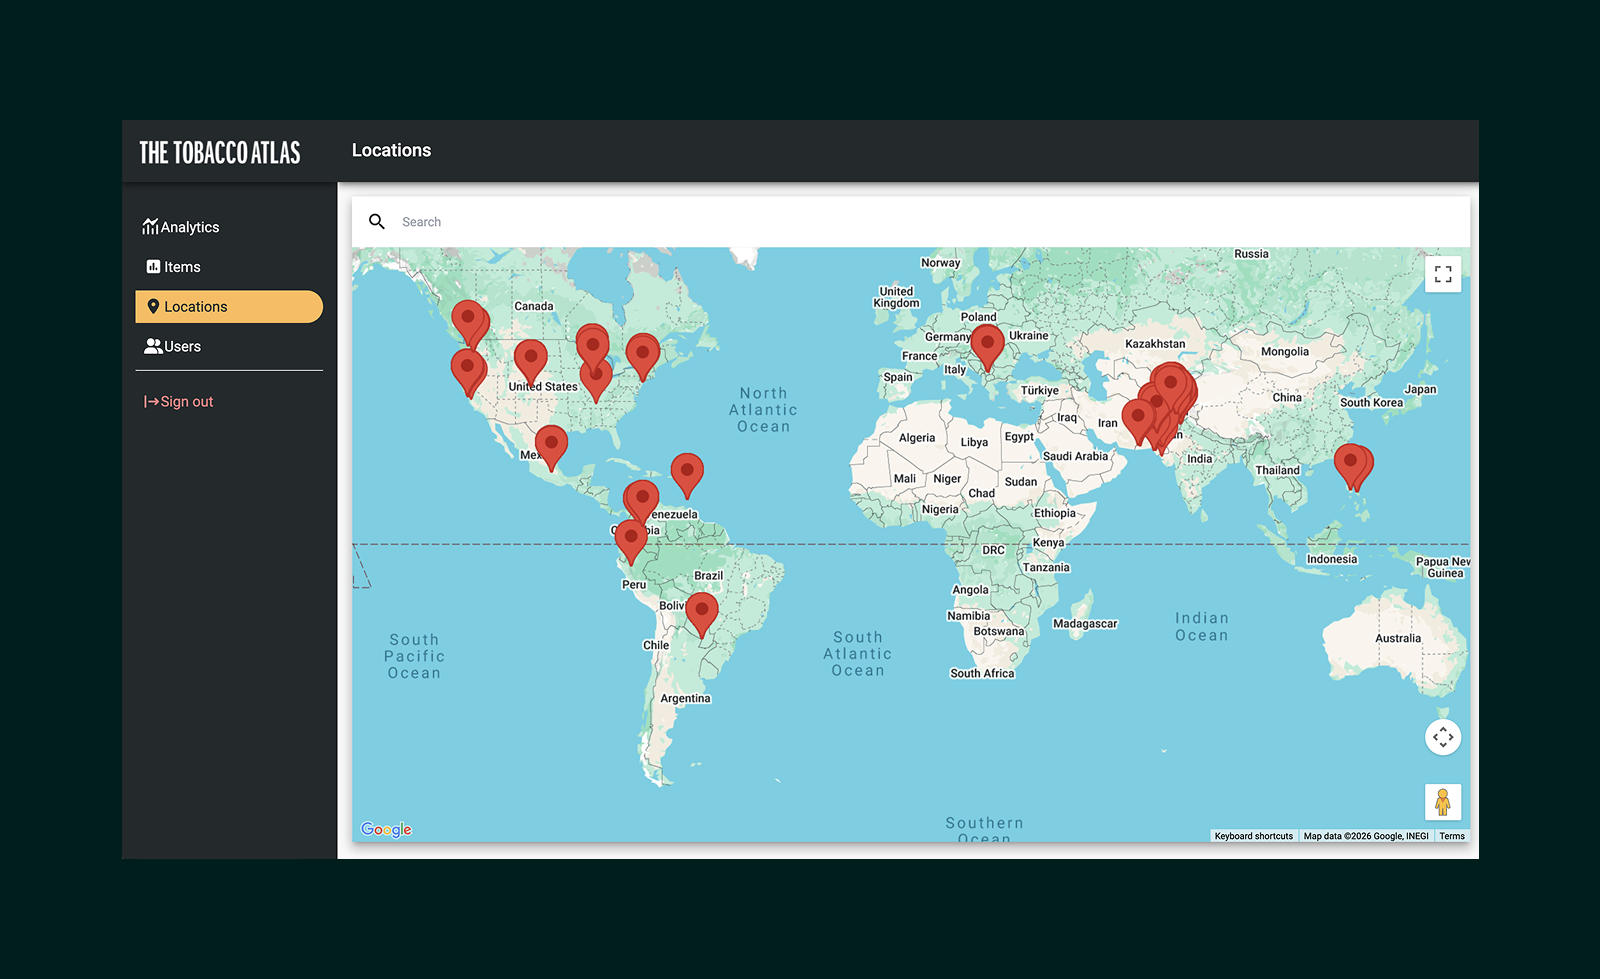Open Analytics via the bar chart icon
The image size is (1600, 979).
pos(151,226)
